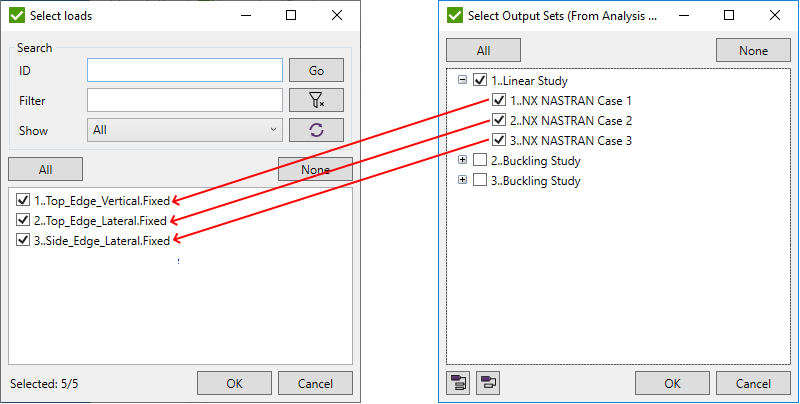This screenshot has height=404, width=800.
Task: Uncheck 2..NX NASTRAN Case 2 checkbox
Action: [x=499, y=121]
